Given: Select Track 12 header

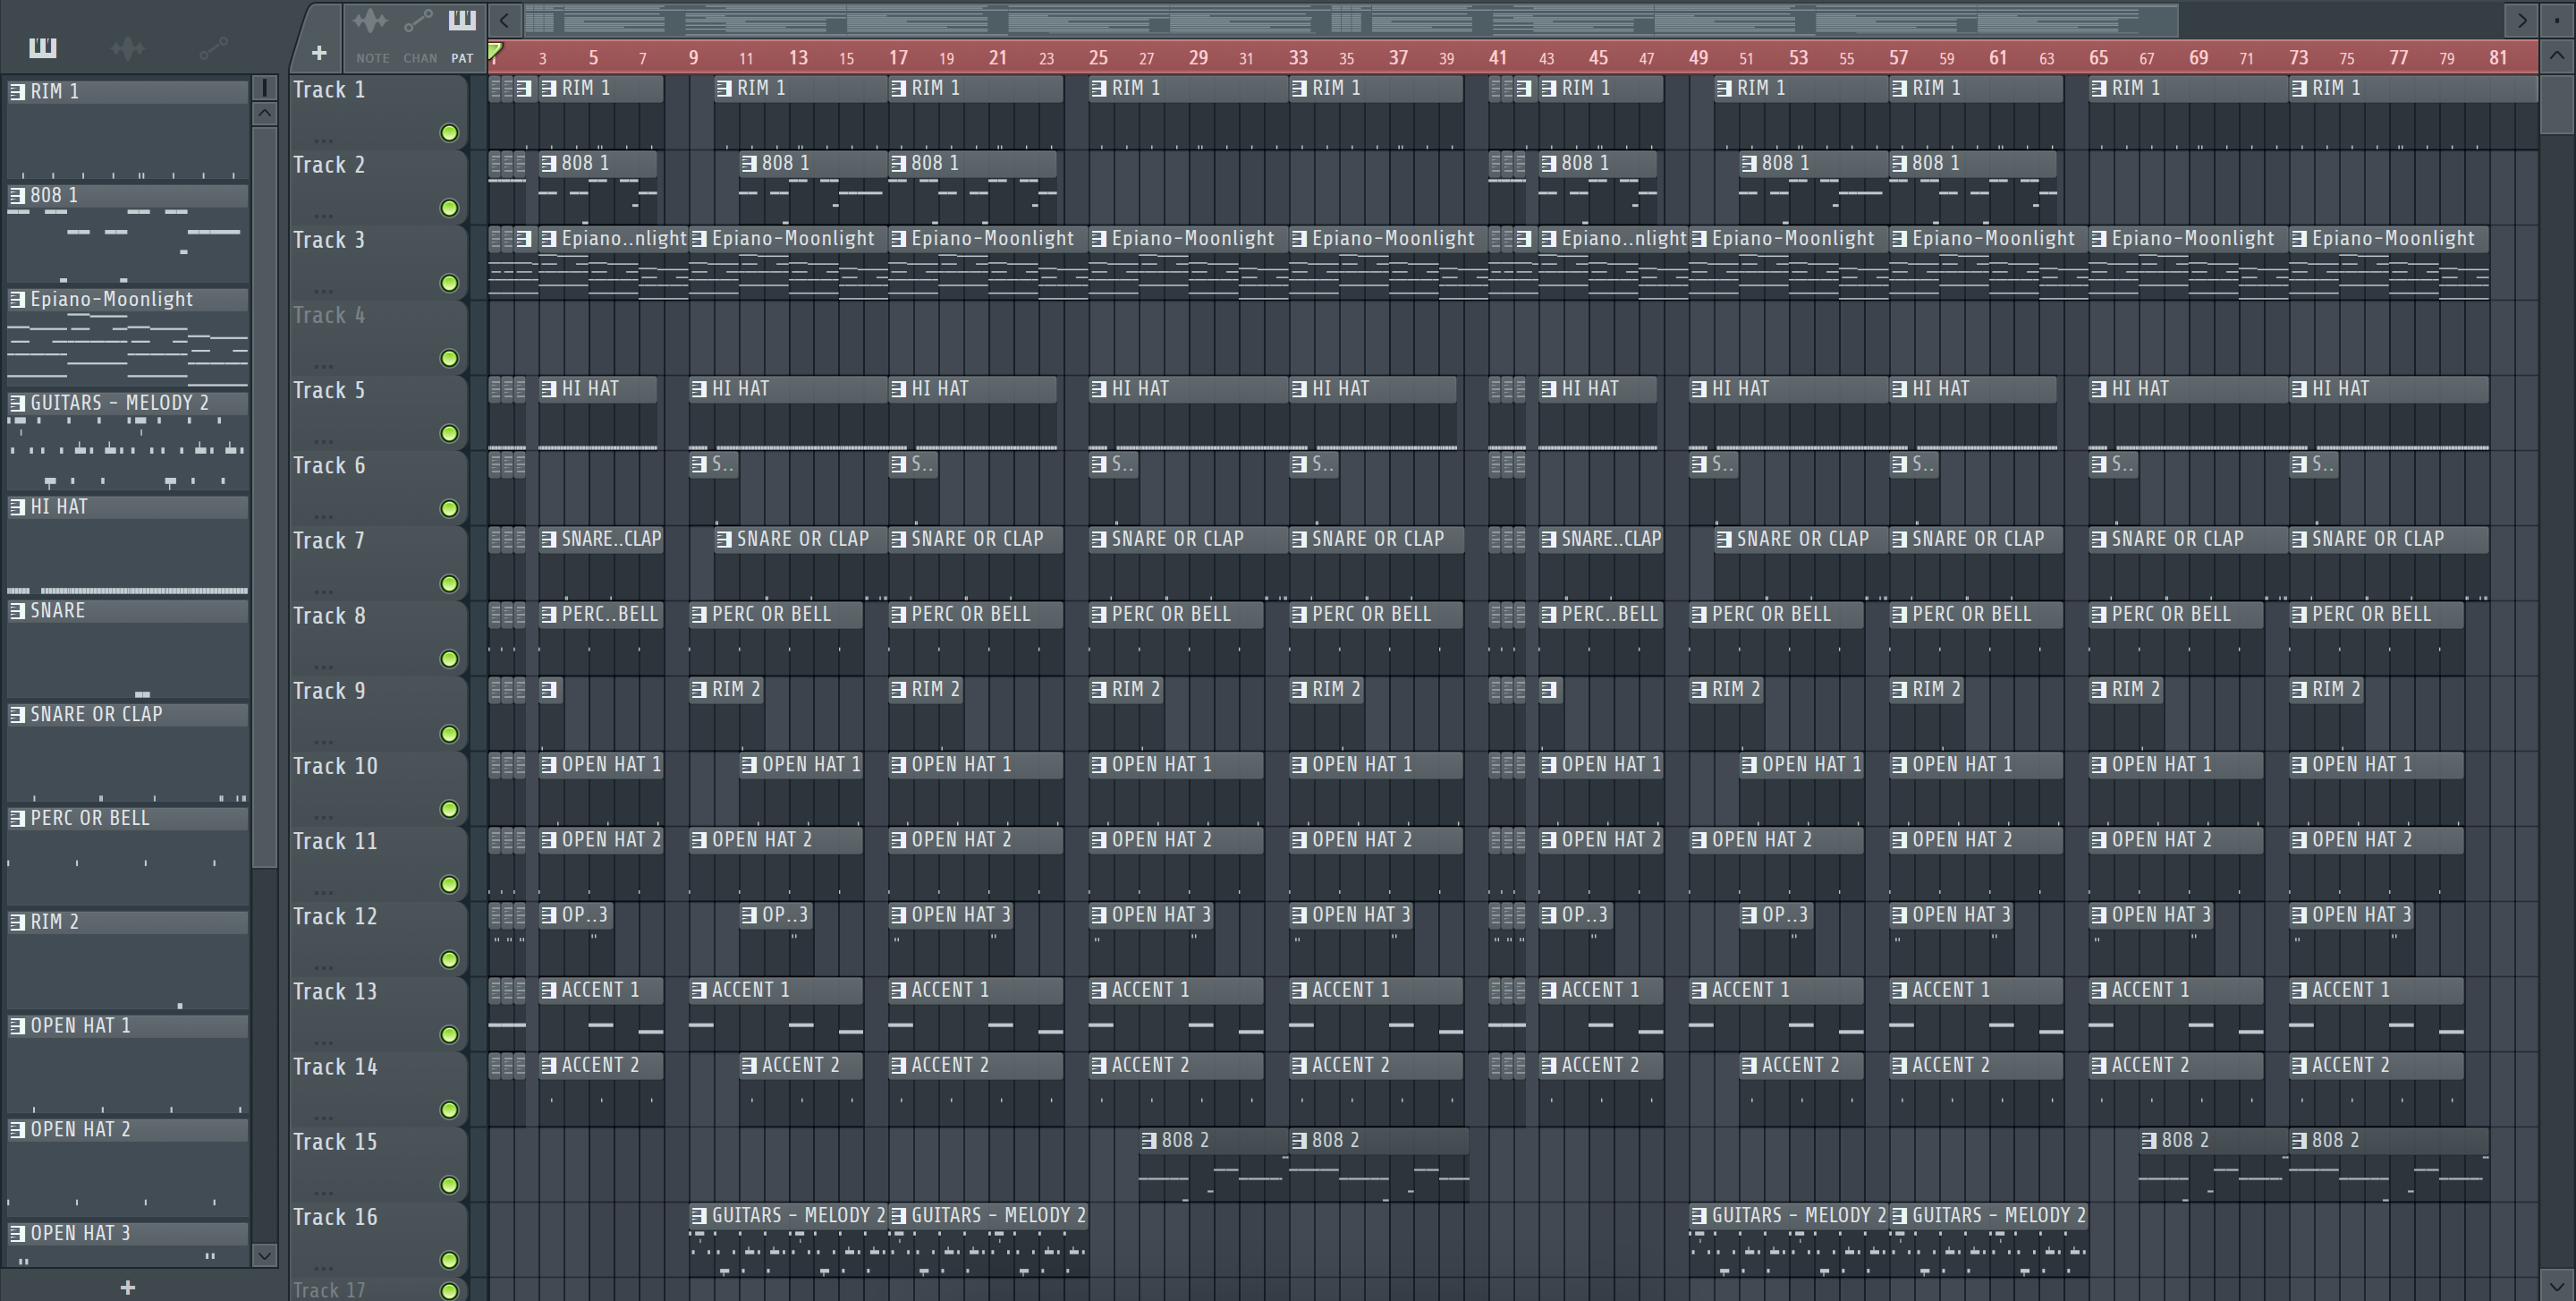Looking at the screenshot, I should pos(378,938).
